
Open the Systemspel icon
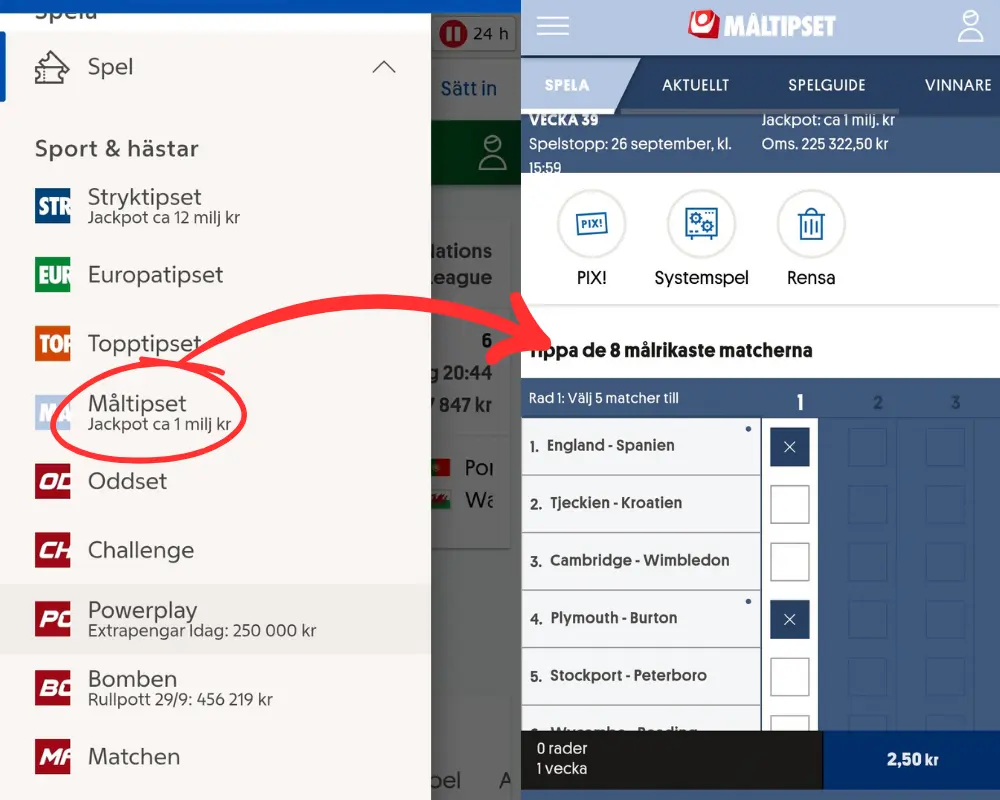[x=701, y=224]
